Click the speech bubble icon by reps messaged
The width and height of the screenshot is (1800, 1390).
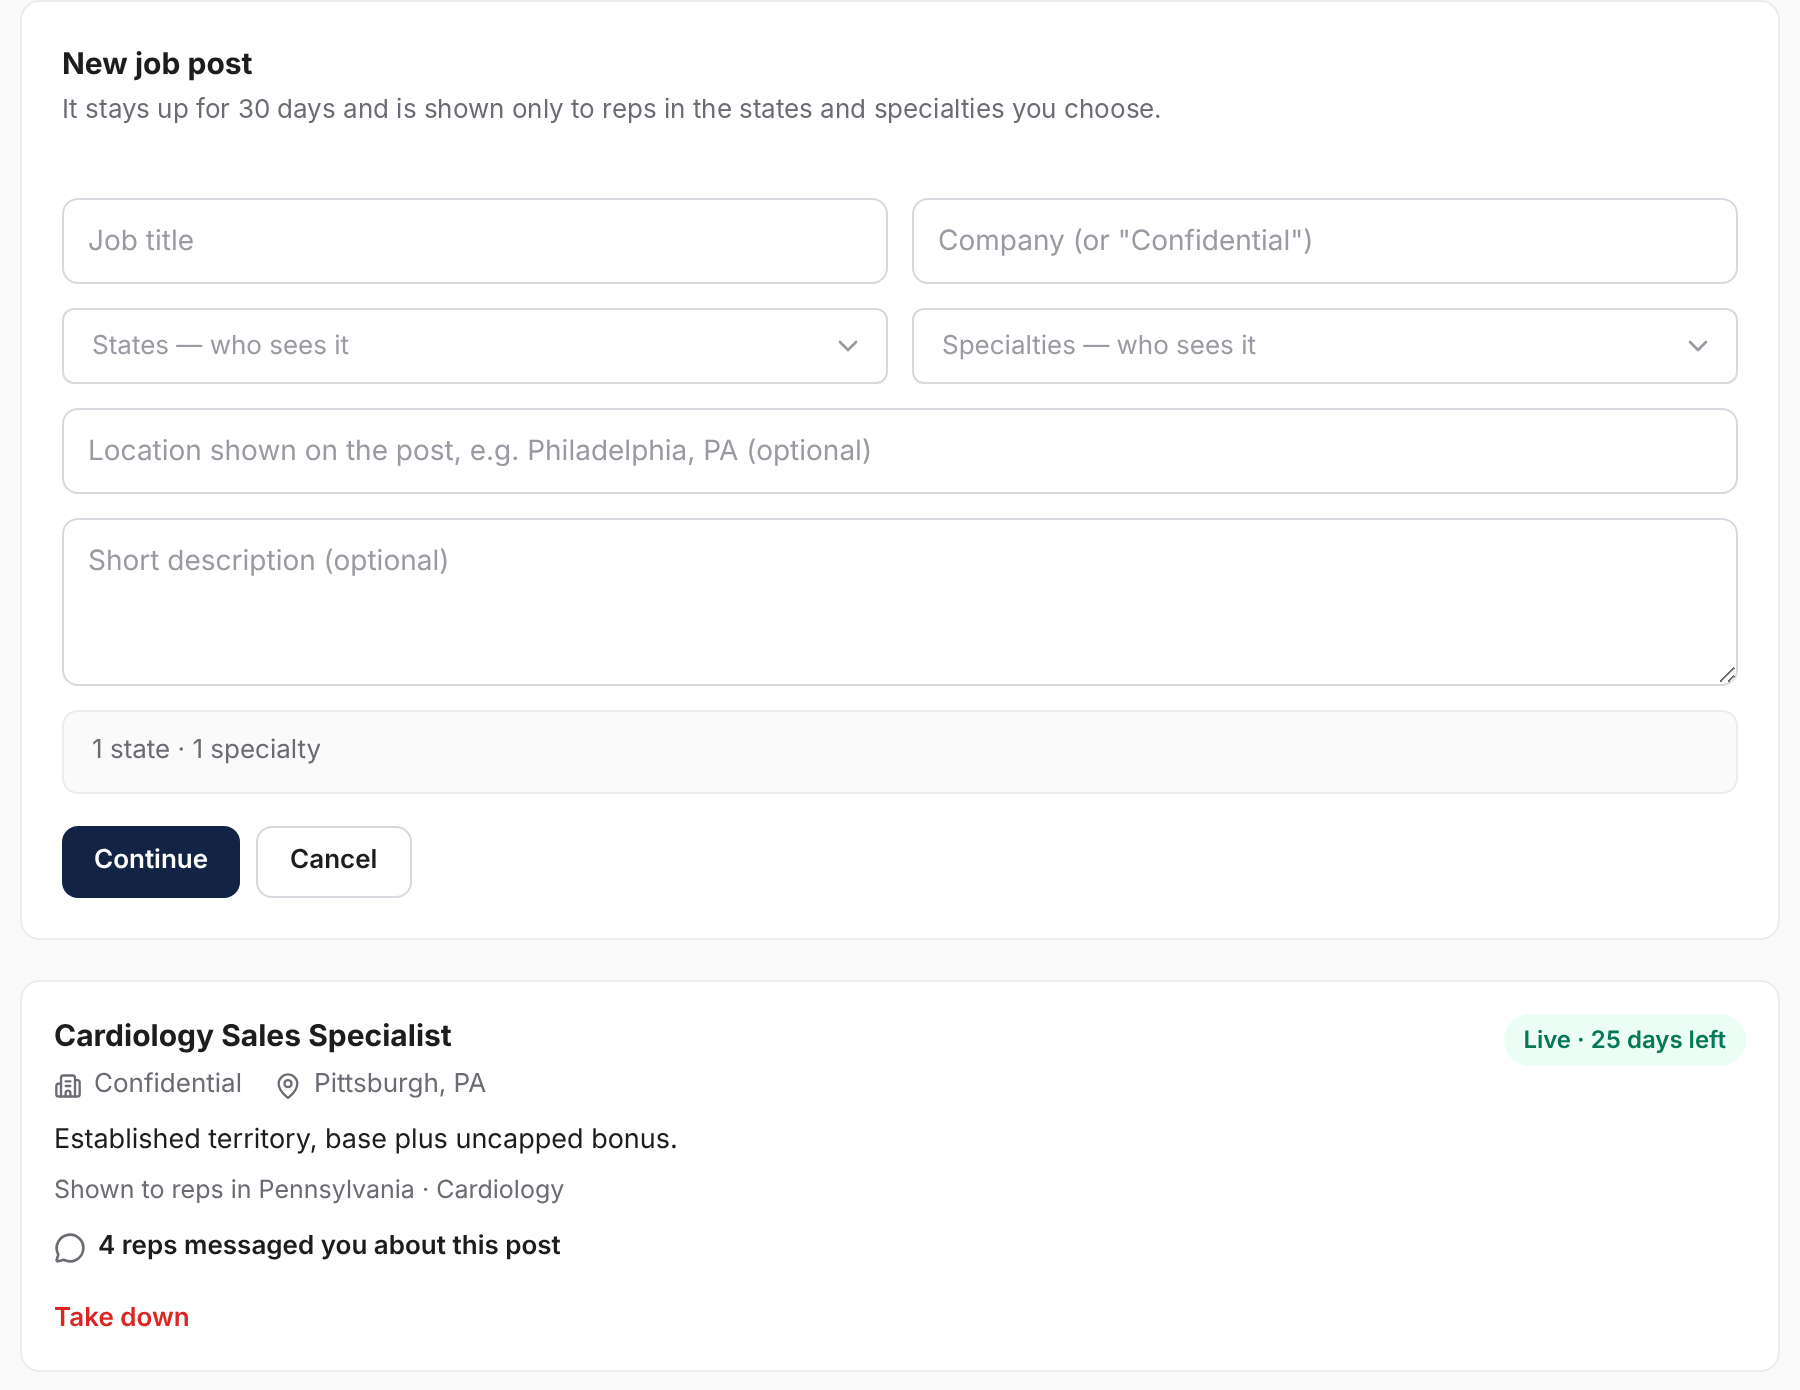[x=70, y=1247]
